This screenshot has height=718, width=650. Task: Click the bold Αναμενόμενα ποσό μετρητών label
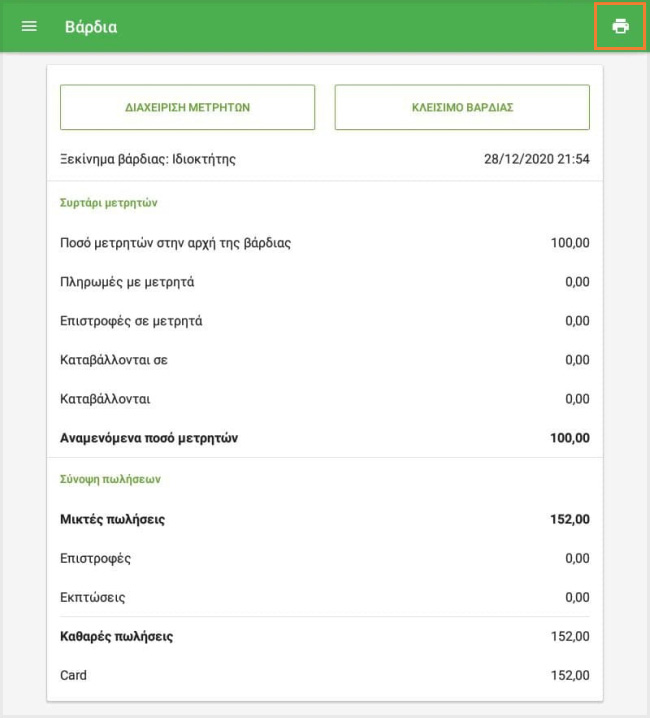[149, 438]
